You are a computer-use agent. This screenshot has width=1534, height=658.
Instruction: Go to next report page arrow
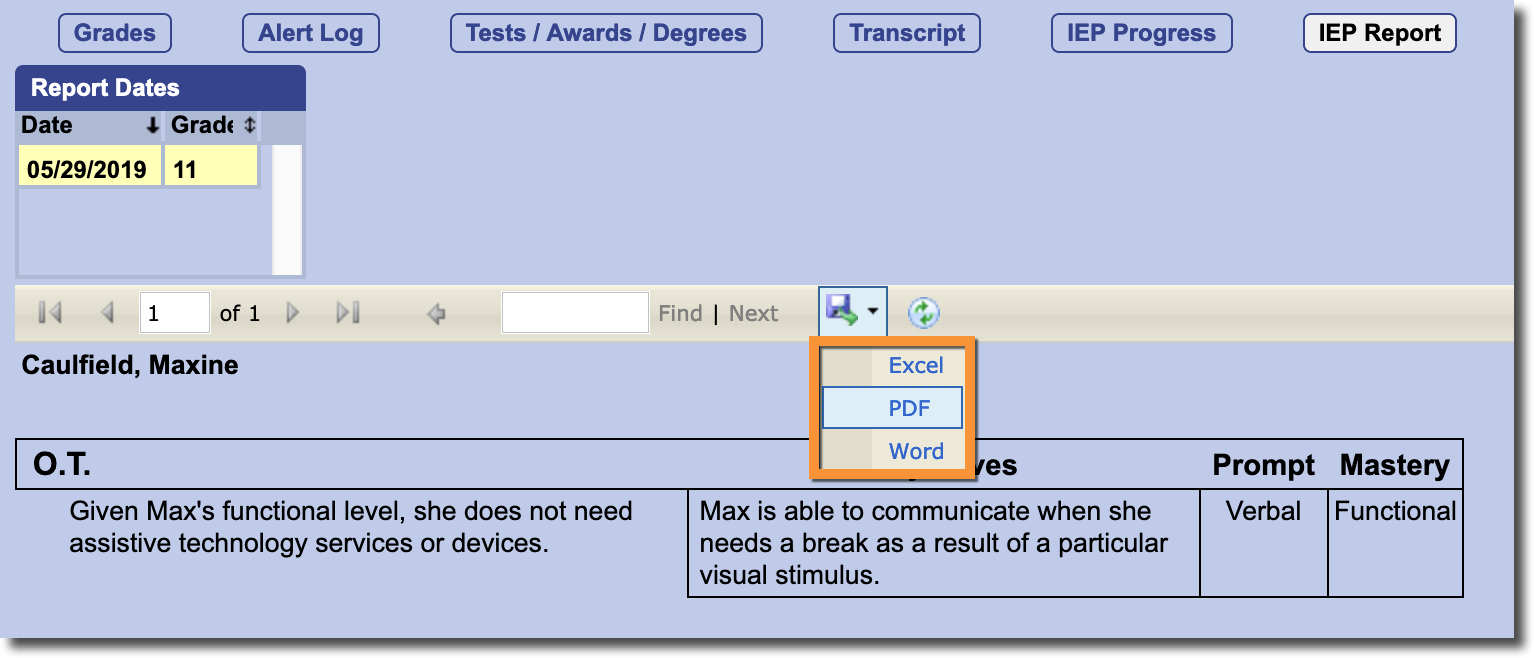coord(293,314)
